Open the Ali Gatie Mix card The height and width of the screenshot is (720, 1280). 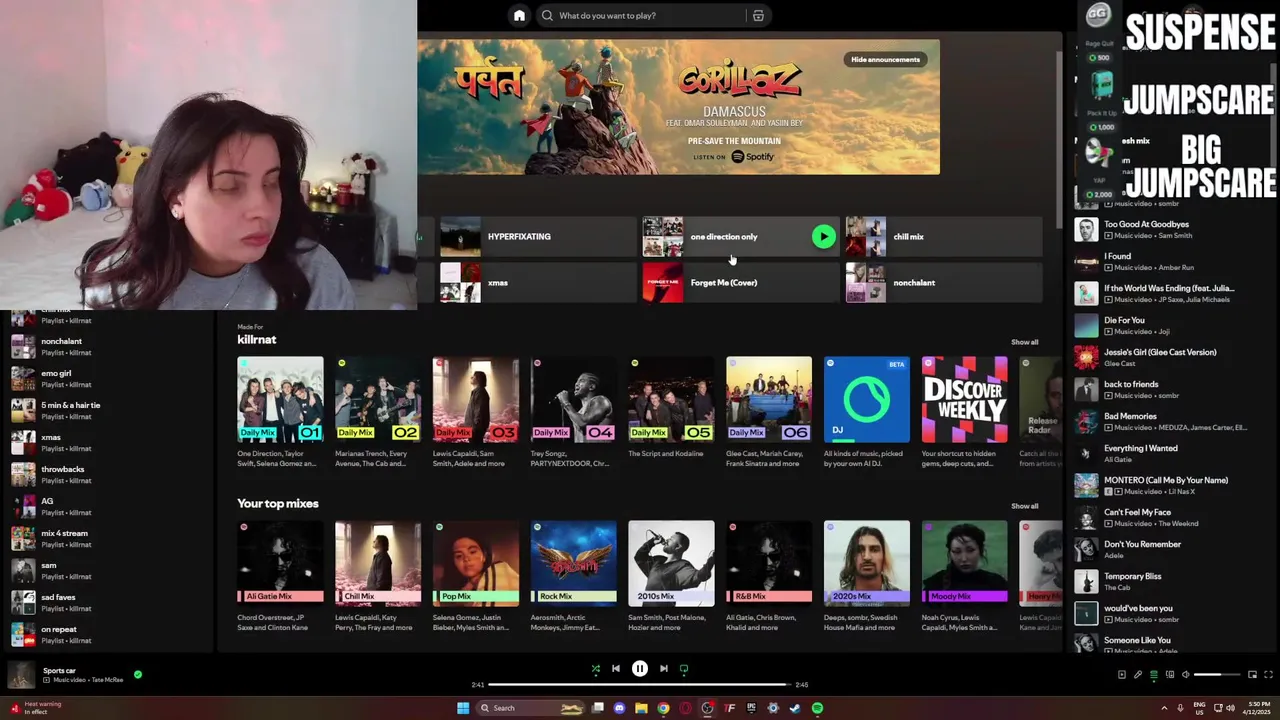tap(280, 576)
